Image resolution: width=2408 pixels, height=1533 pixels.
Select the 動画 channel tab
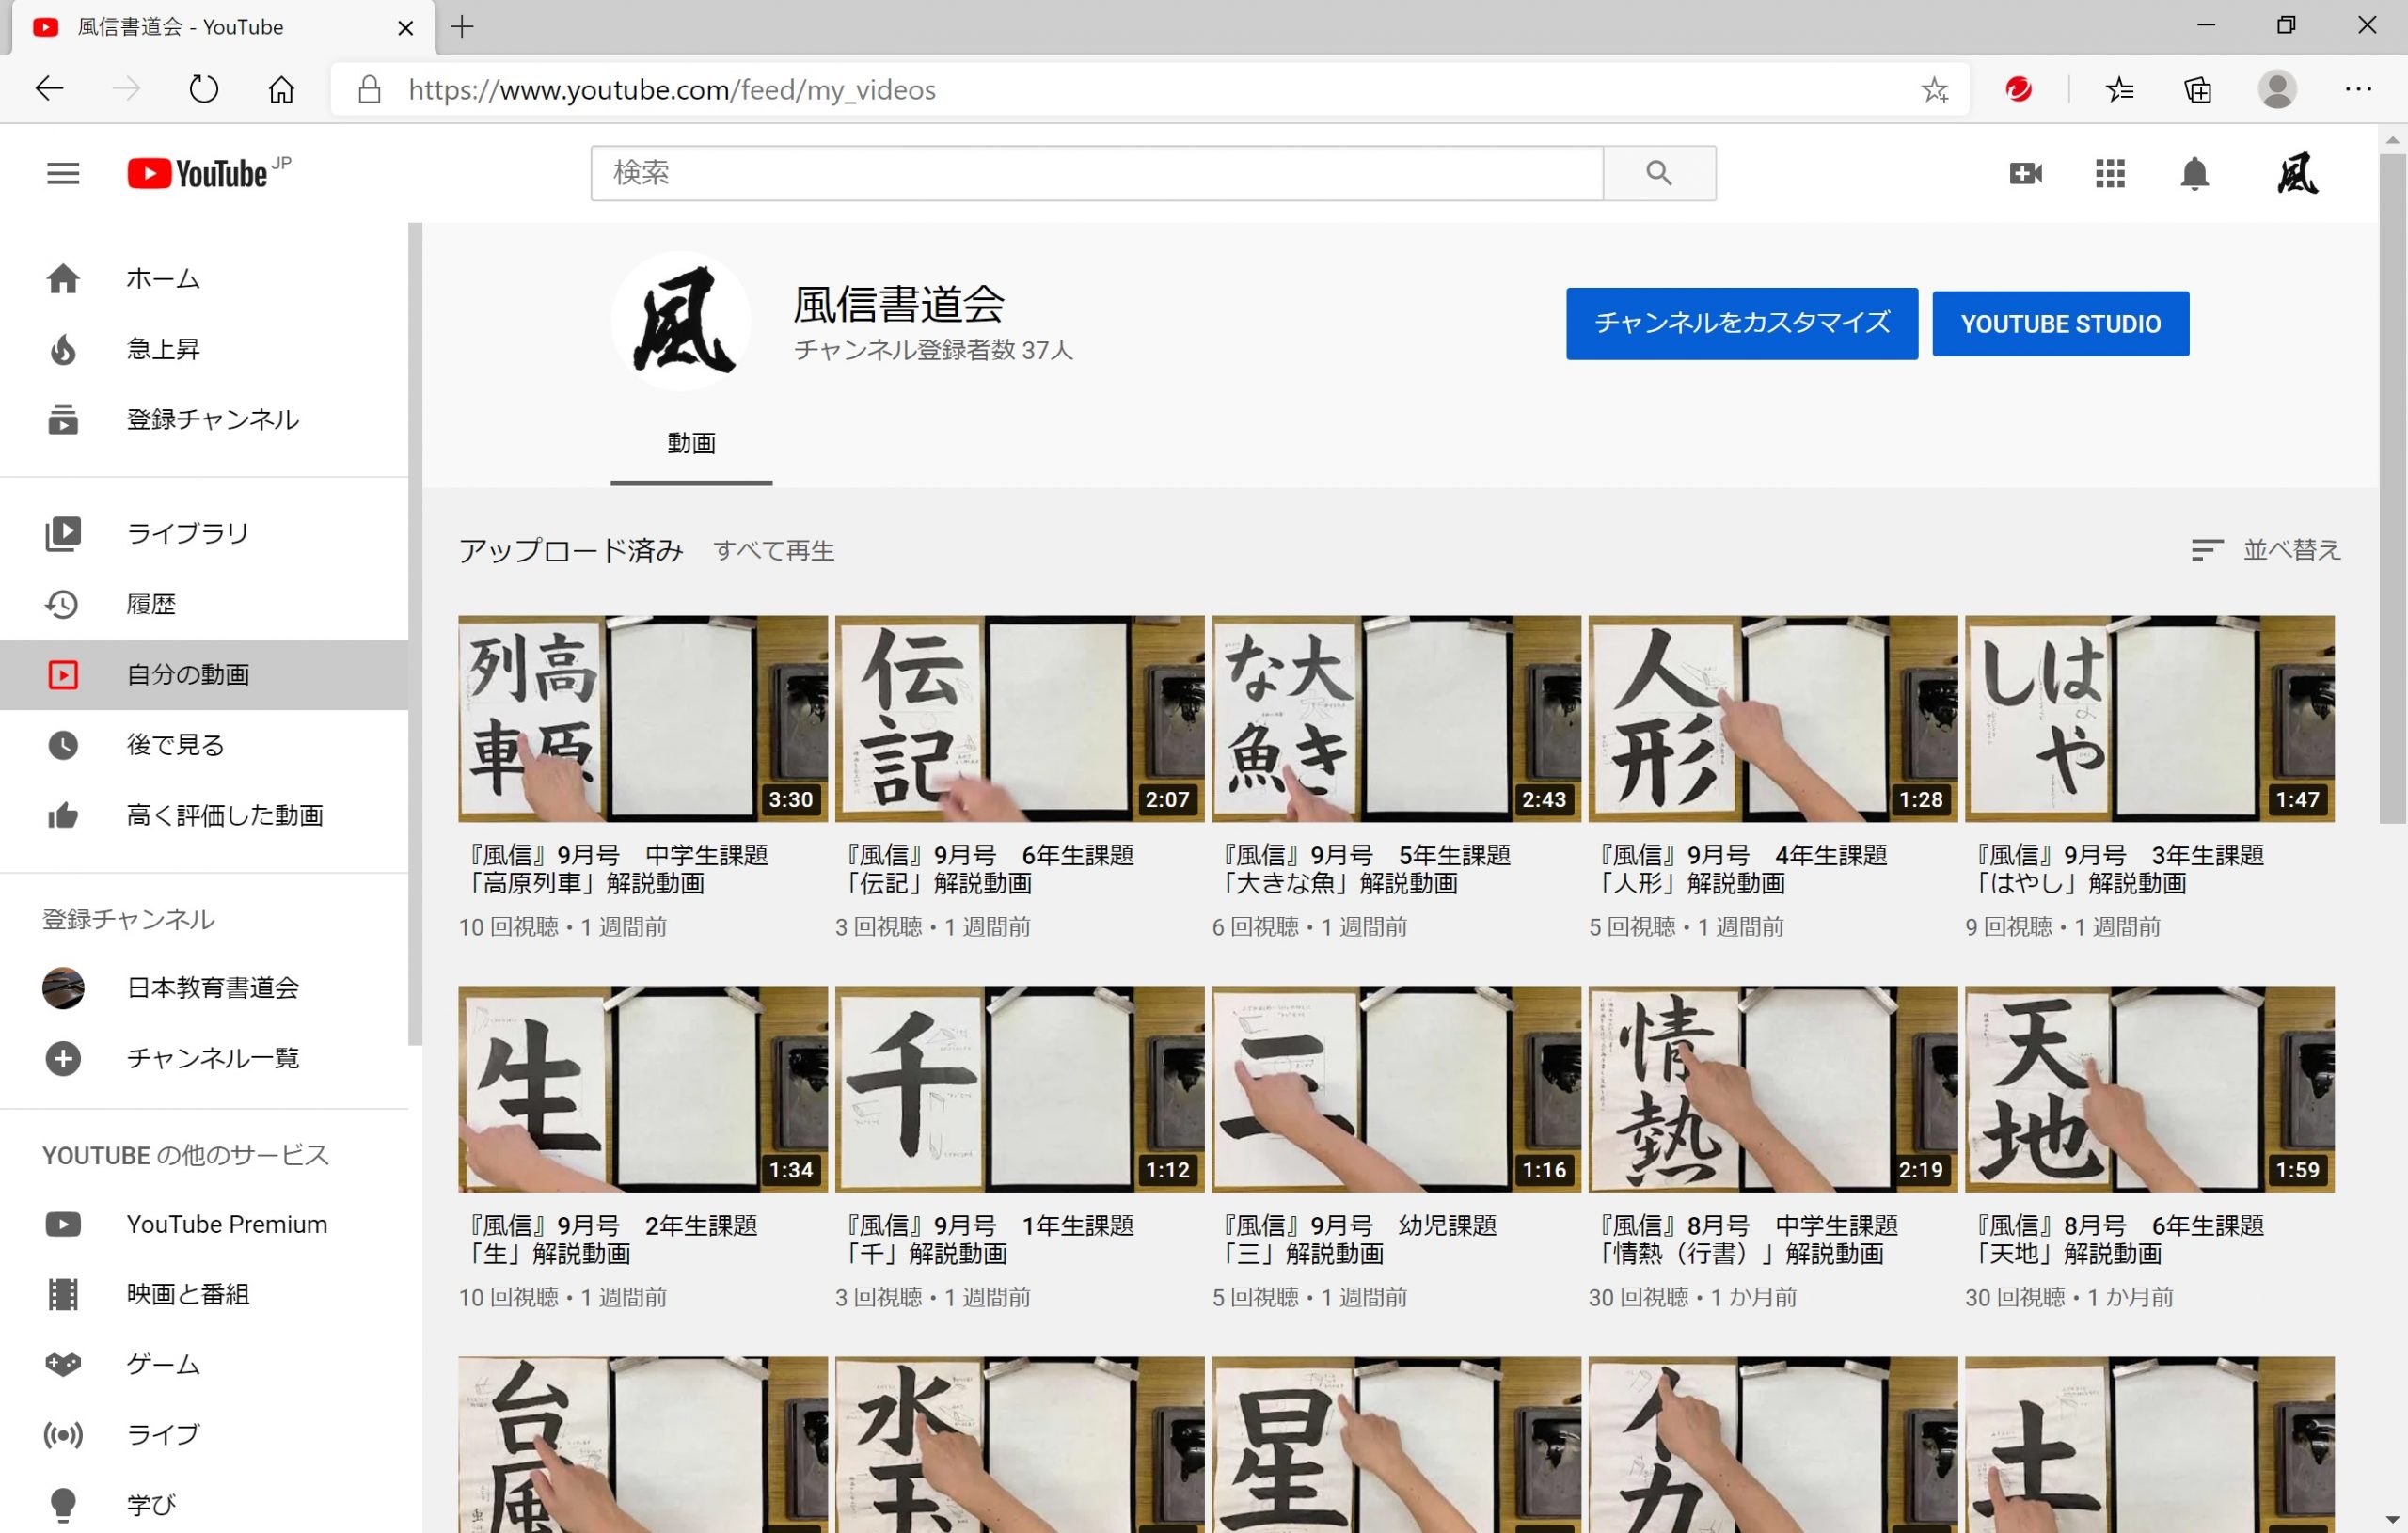(691, 443)
